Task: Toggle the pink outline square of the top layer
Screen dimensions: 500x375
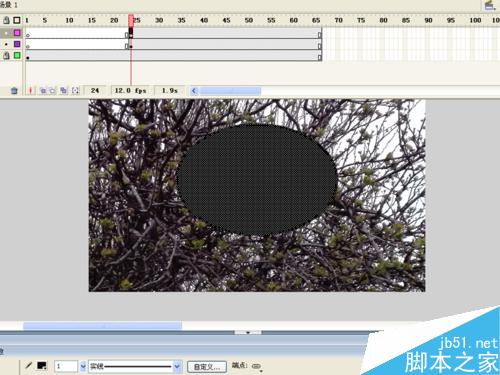Action: [17, 33]
